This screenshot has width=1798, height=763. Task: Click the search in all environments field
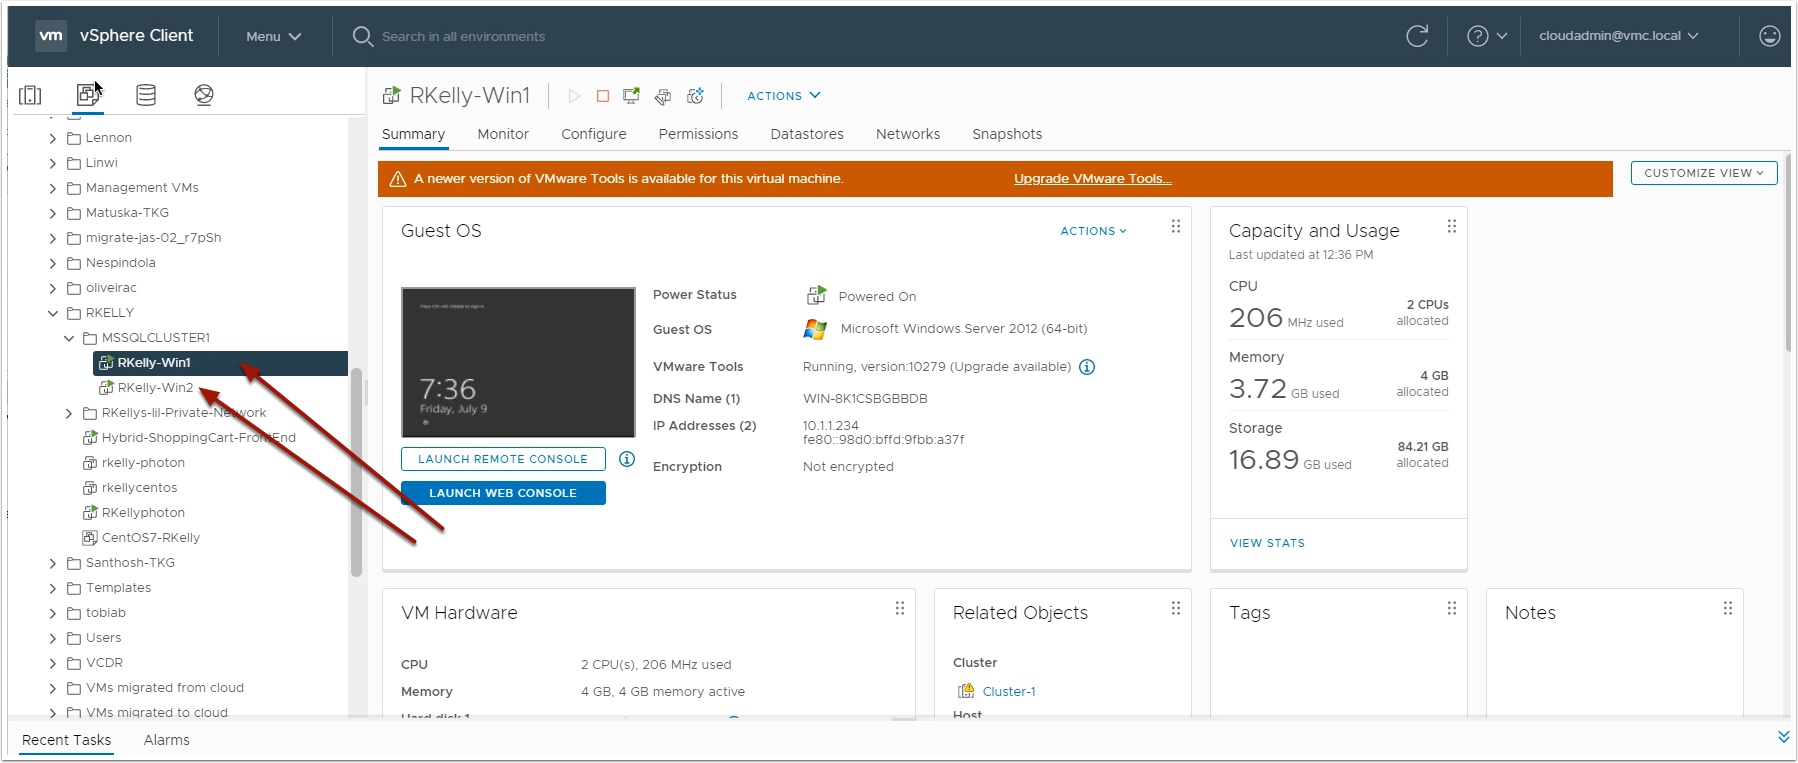click(x=463, y=36)
